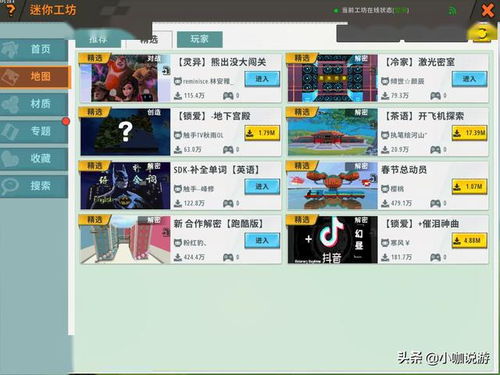Click author icon next to 执笔绘河山
The image size is (500, 375).
tap(385, 135)
